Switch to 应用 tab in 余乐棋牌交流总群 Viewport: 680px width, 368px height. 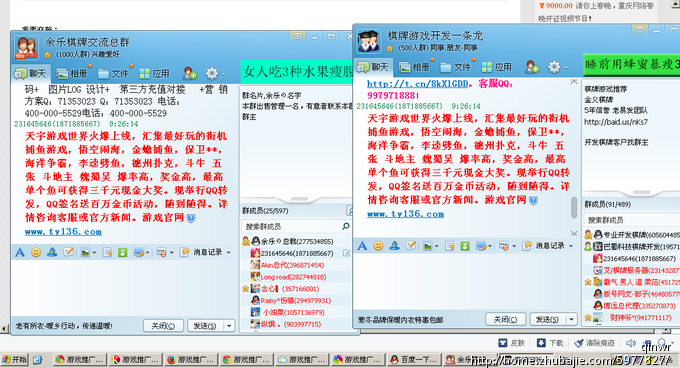pyautogui.click(x=154, y=74)
